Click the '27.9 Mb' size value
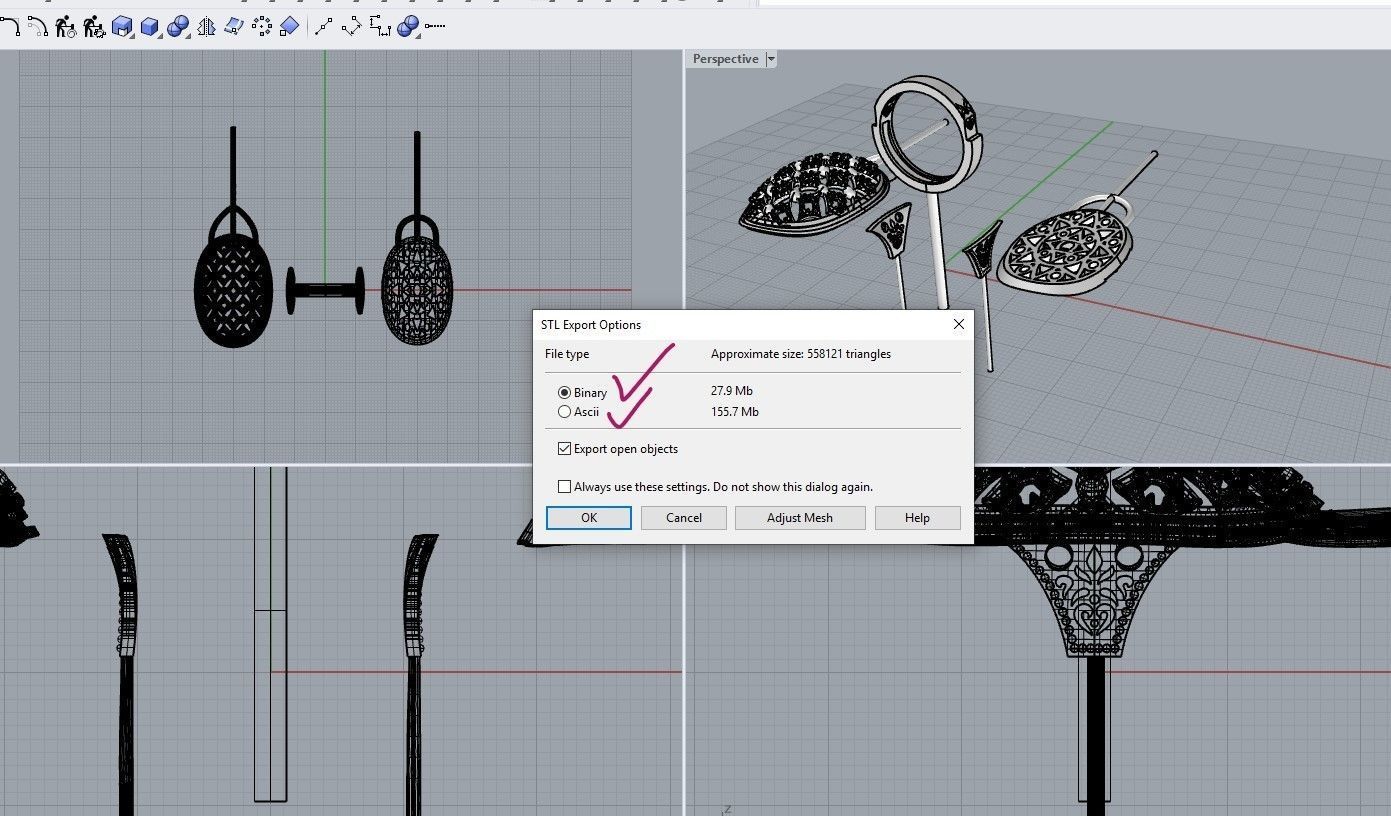The width and height of the screenshot is (1391, 816). point(732,391)
